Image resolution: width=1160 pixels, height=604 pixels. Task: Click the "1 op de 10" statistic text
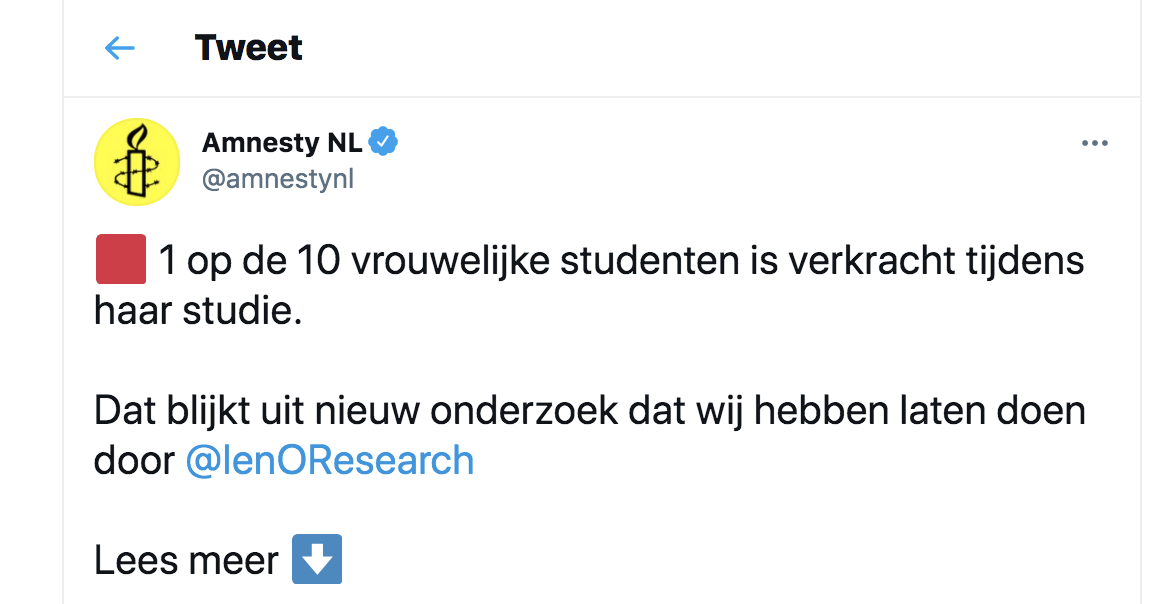249,262
